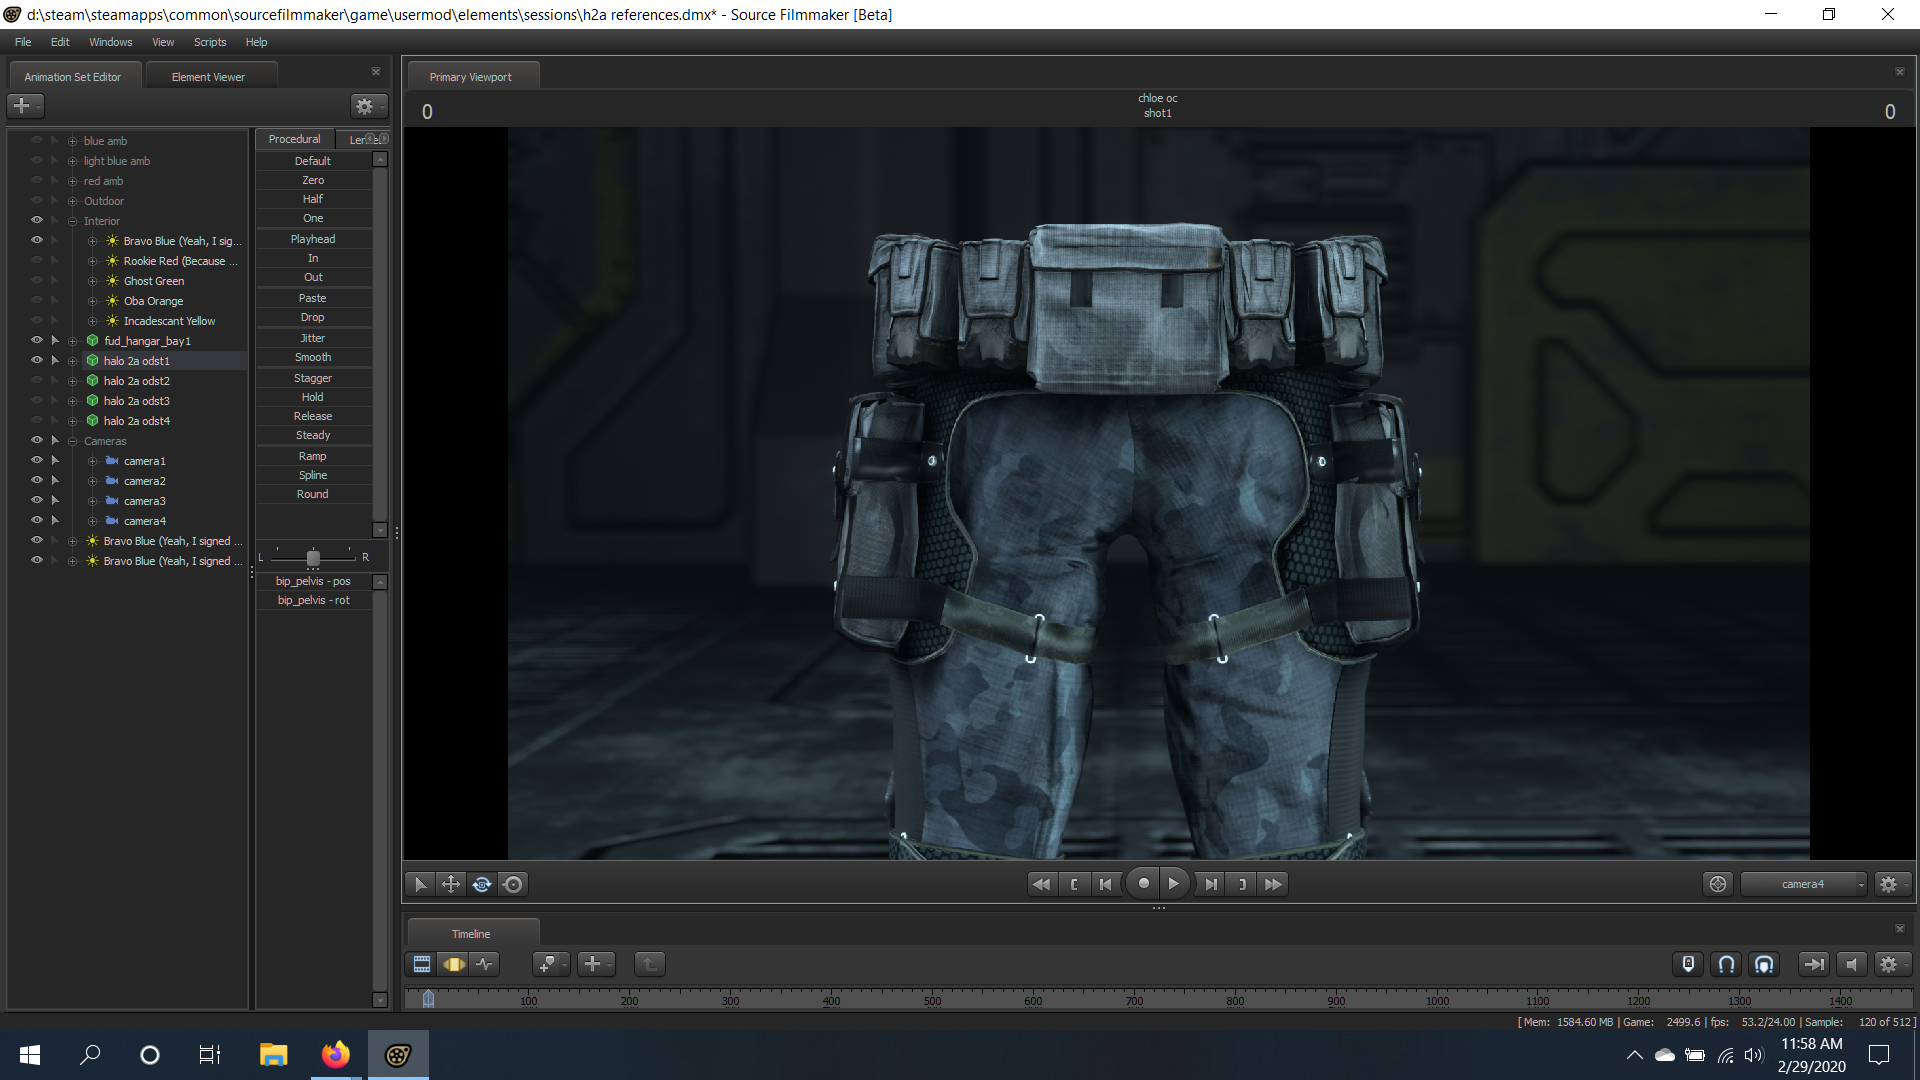Screen dimensions: 1920x1080
Task: Click the timeline razor/pointer tool icon
Action: (549, 964)
